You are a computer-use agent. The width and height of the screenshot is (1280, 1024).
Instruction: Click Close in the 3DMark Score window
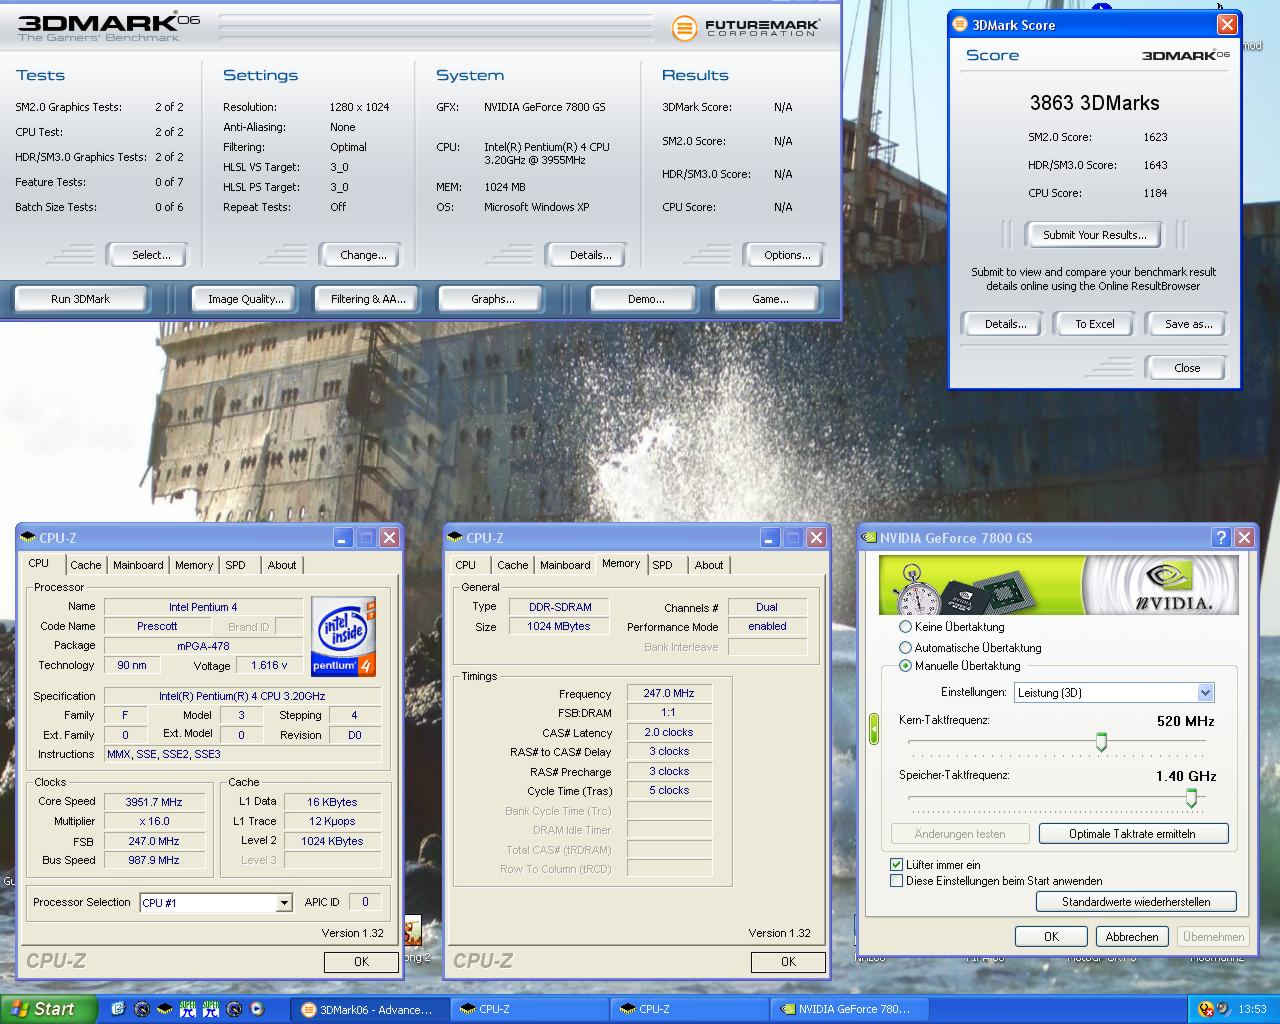click(x=1187, y=368)
